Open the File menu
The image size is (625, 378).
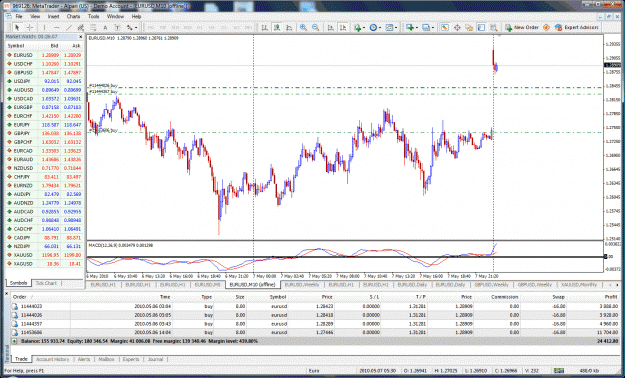click(19, 16)
